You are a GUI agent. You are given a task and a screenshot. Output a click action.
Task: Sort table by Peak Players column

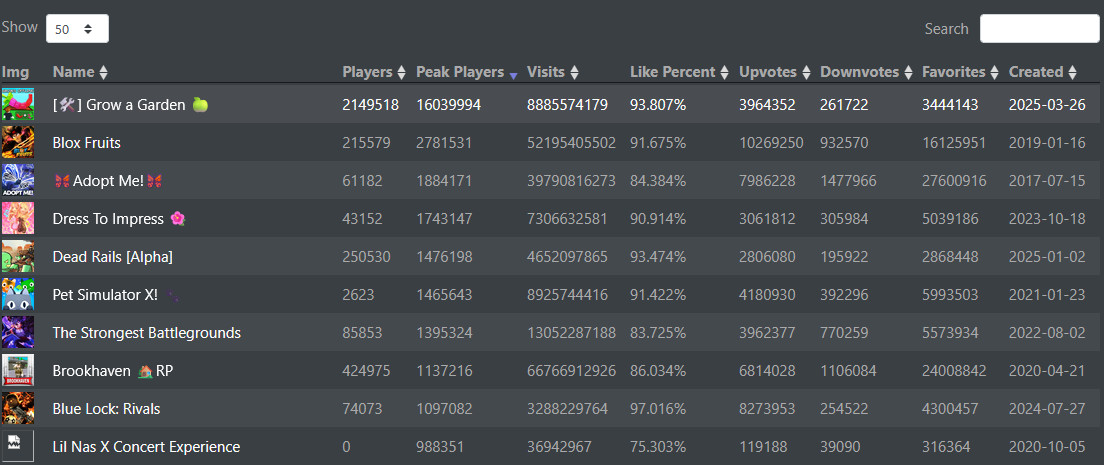467,72
